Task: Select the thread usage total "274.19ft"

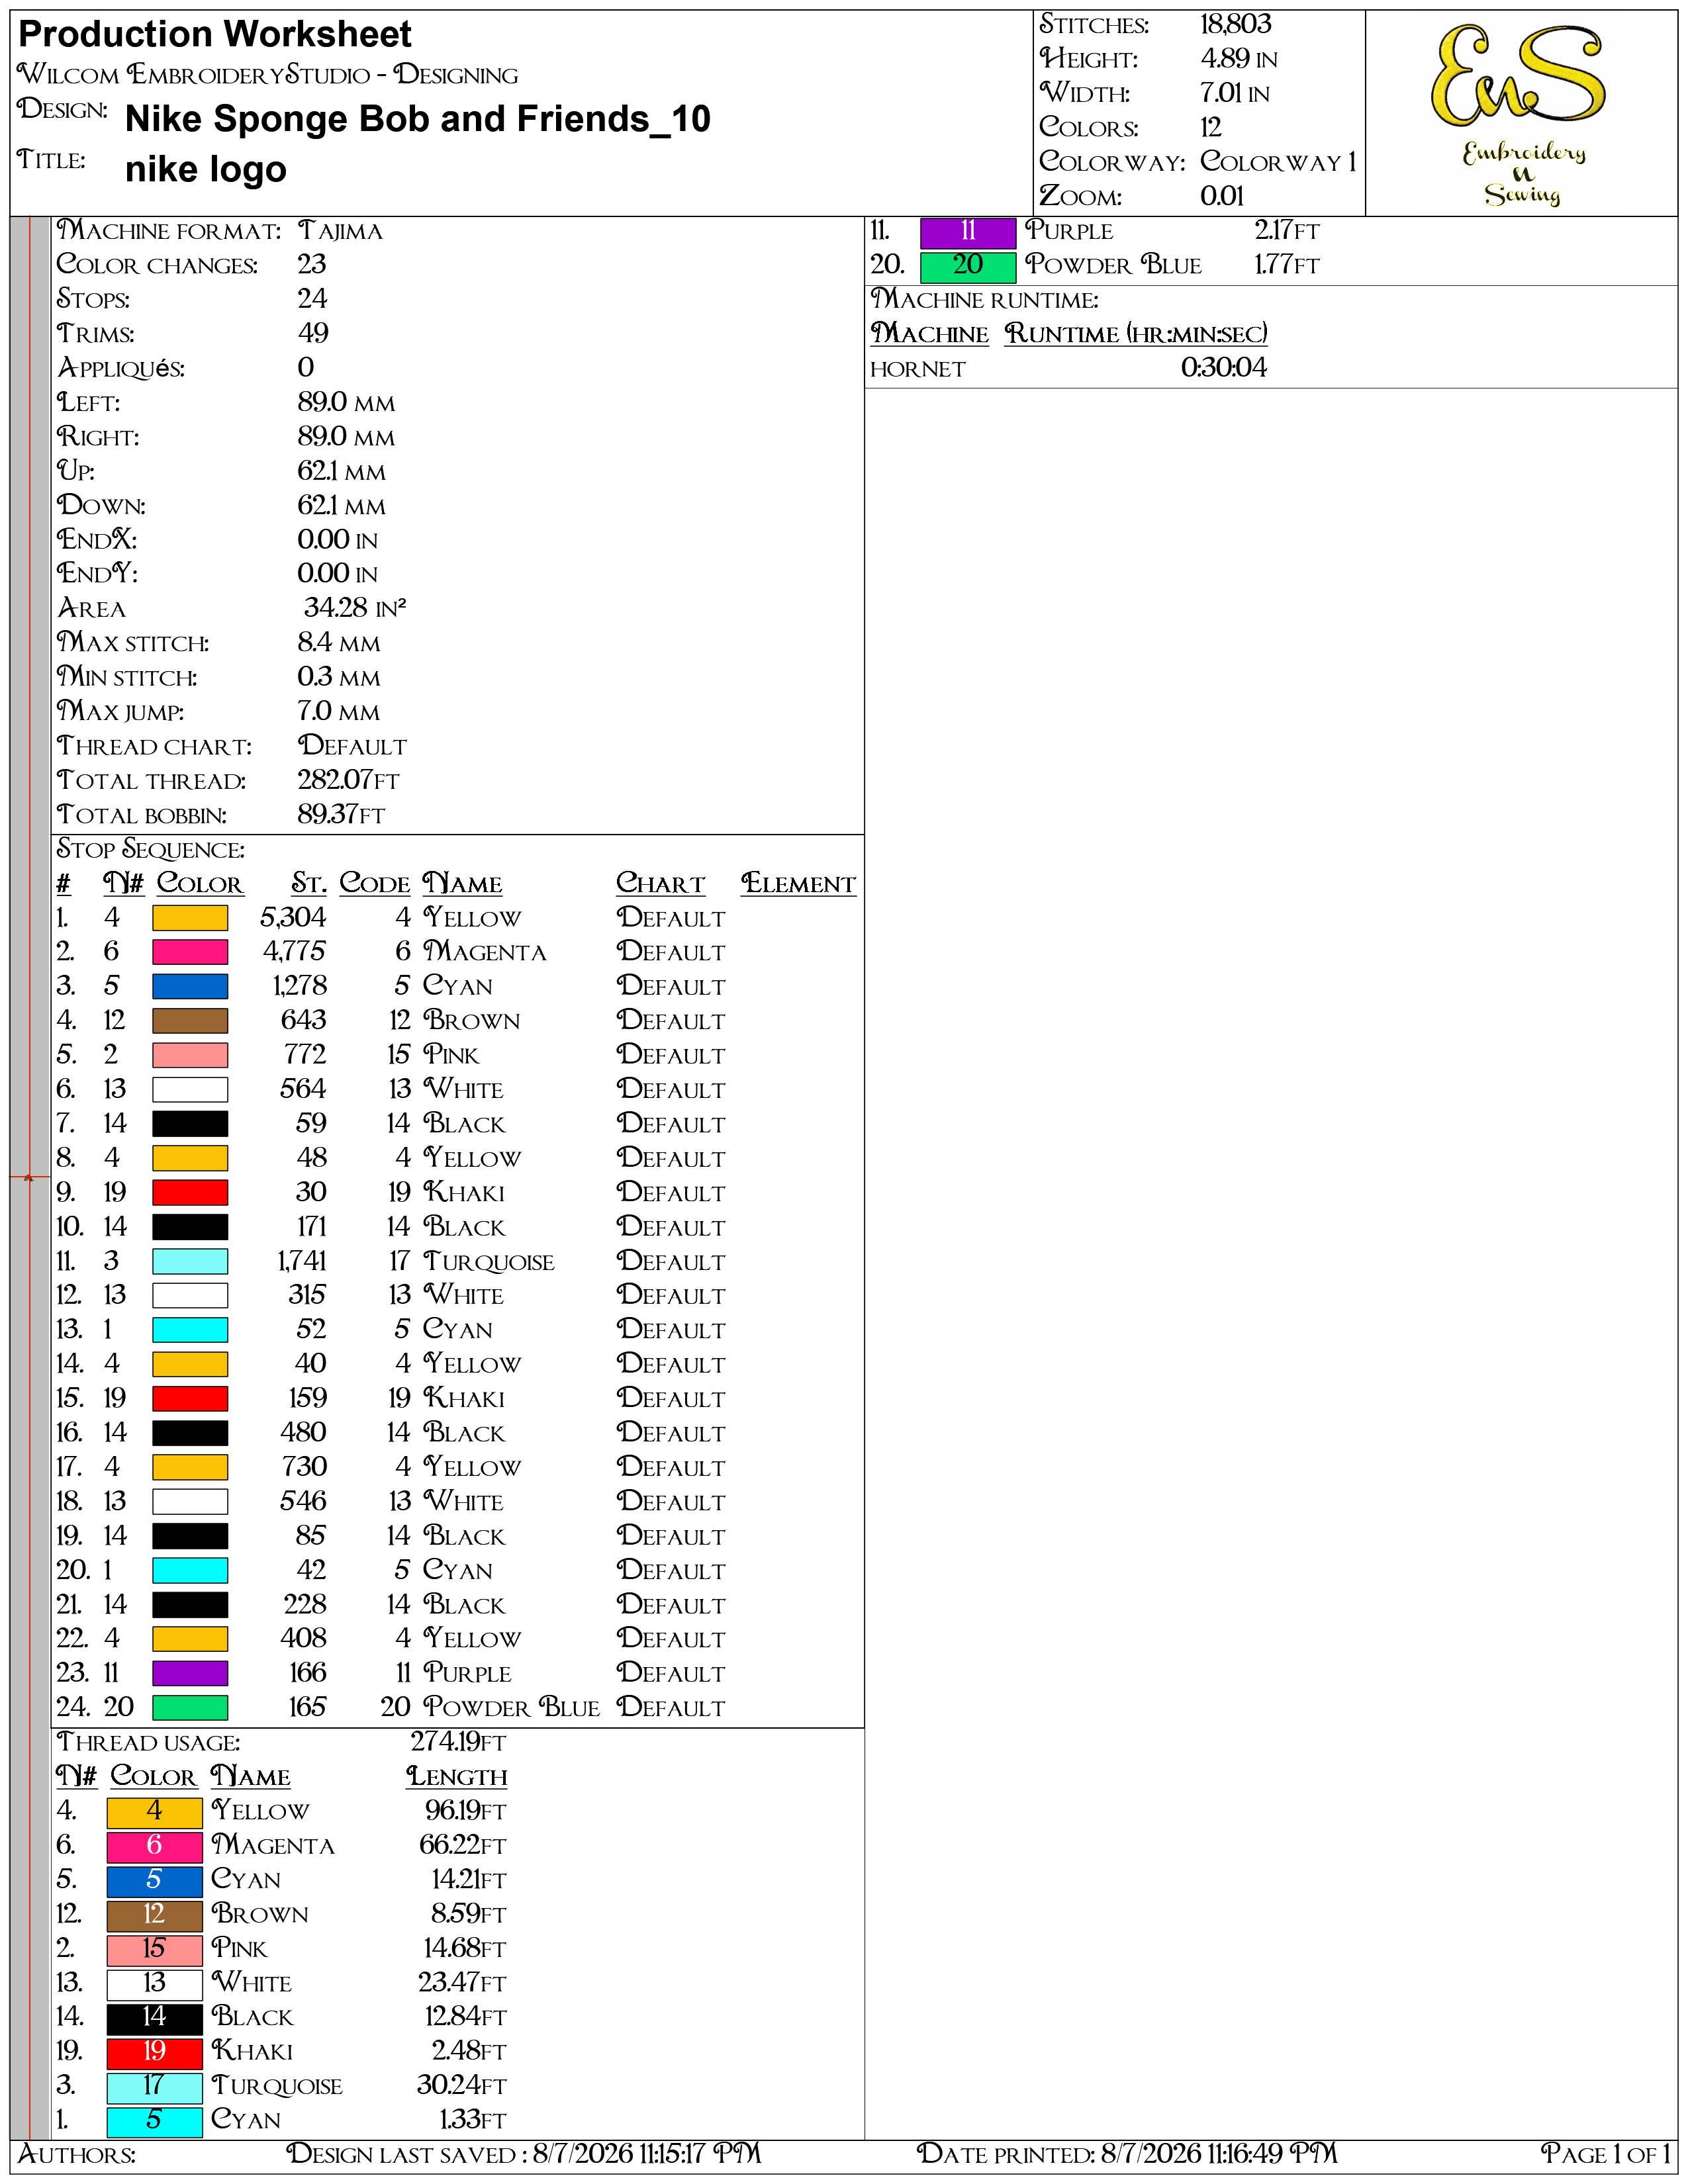Action: [459, 1742]
